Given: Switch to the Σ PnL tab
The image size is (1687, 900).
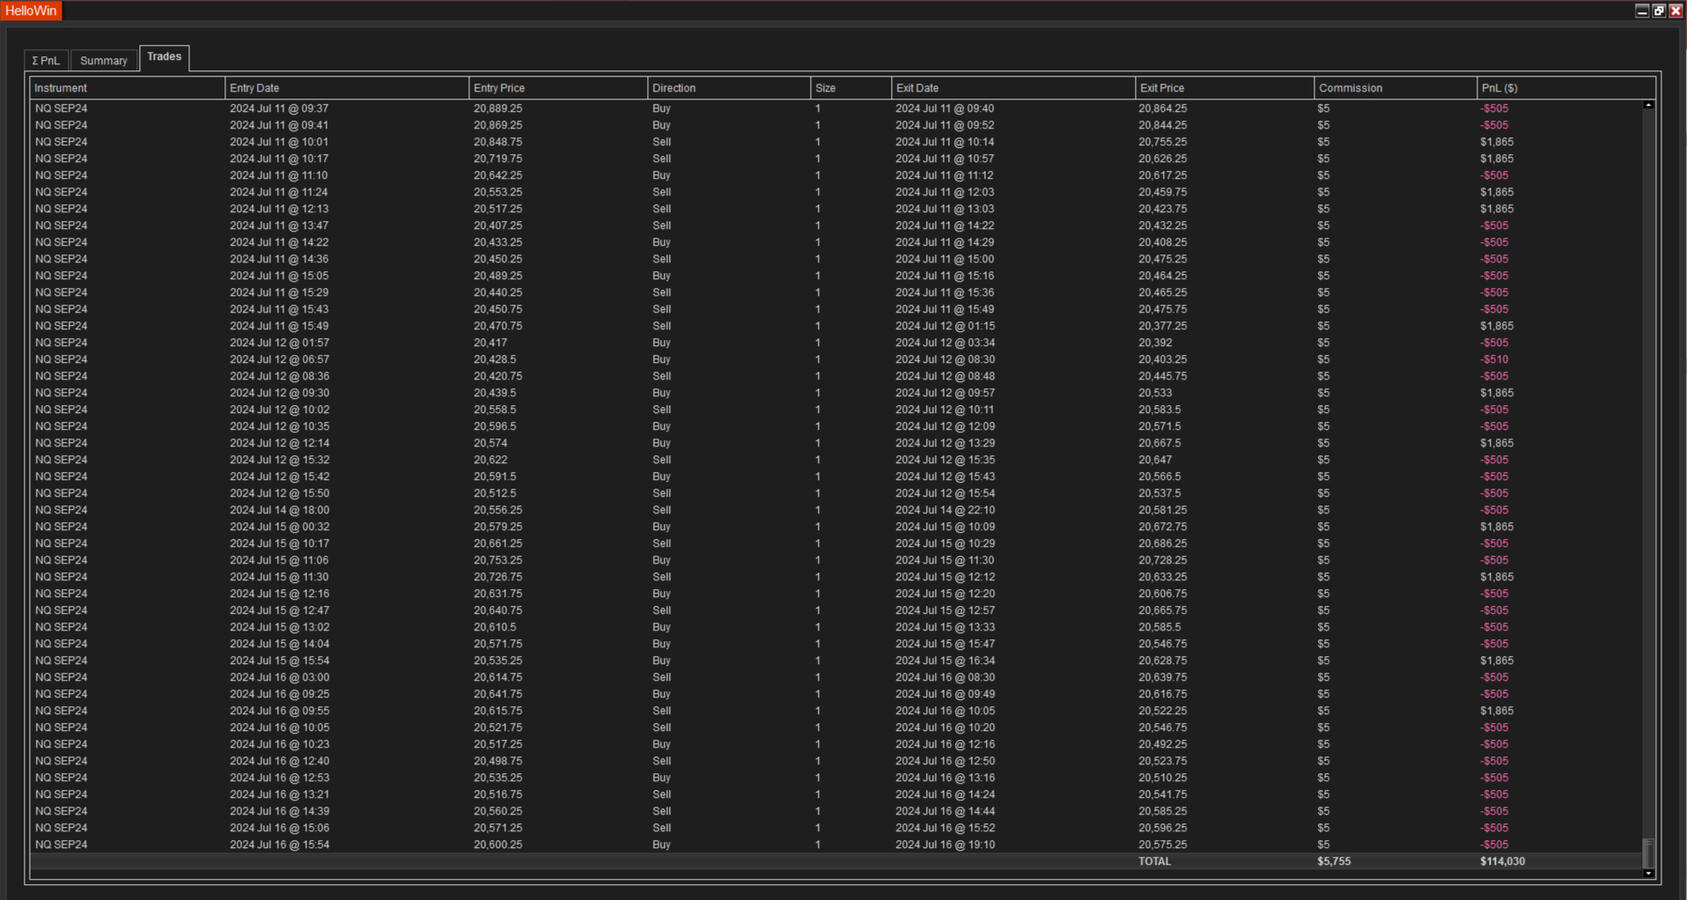Looking at the screenshot, I should tap(46, 61).
